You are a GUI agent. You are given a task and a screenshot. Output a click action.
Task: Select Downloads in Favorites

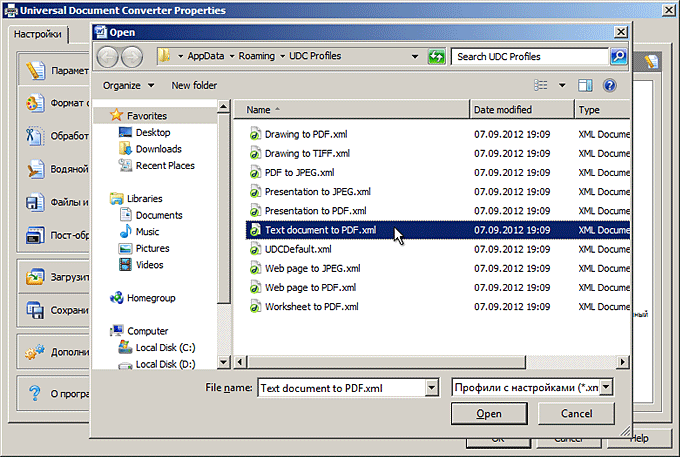150,149
